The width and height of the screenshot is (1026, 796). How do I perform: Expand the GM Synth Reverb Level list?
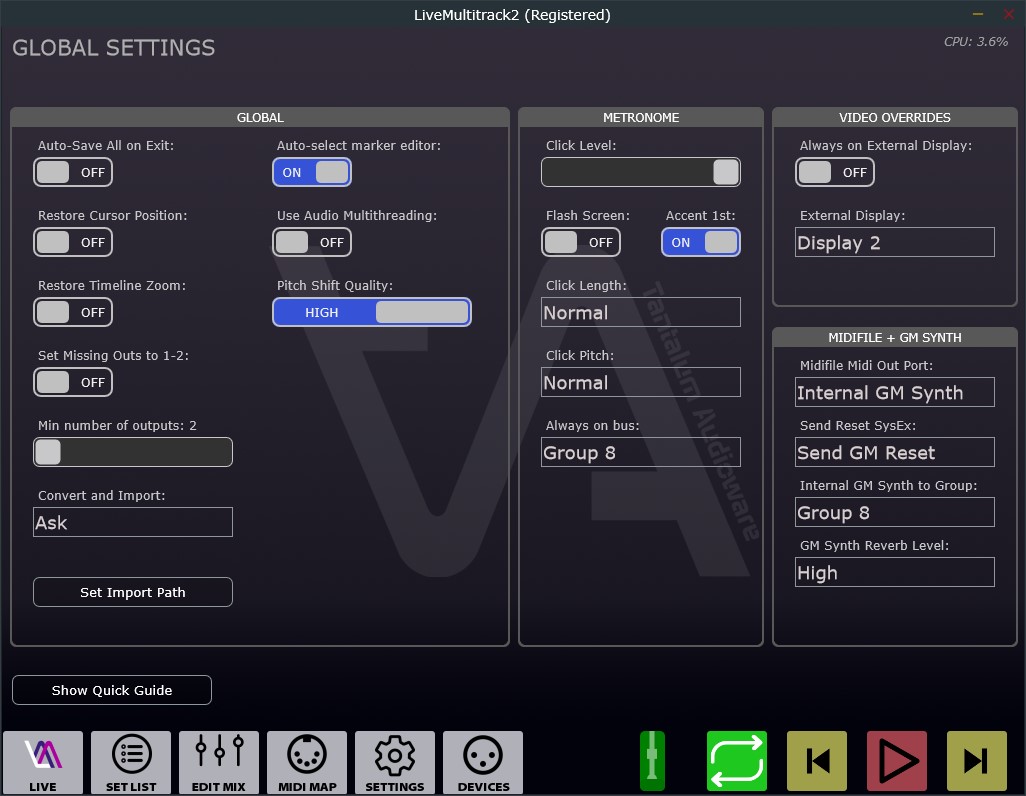coord(895,573)
